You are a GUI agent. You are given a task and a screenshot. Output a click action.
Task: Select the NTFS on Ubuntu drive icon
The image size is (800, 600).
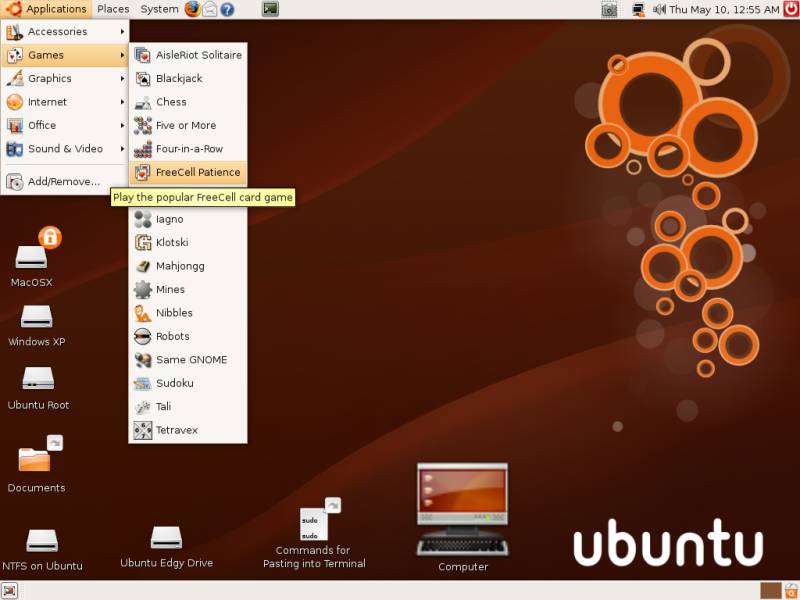pyautogui.click(x=42, y=541)
